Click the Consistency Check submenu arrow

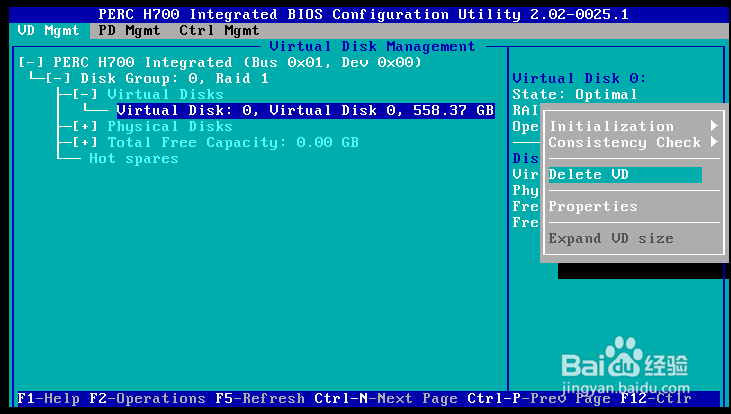coord(714,142)
